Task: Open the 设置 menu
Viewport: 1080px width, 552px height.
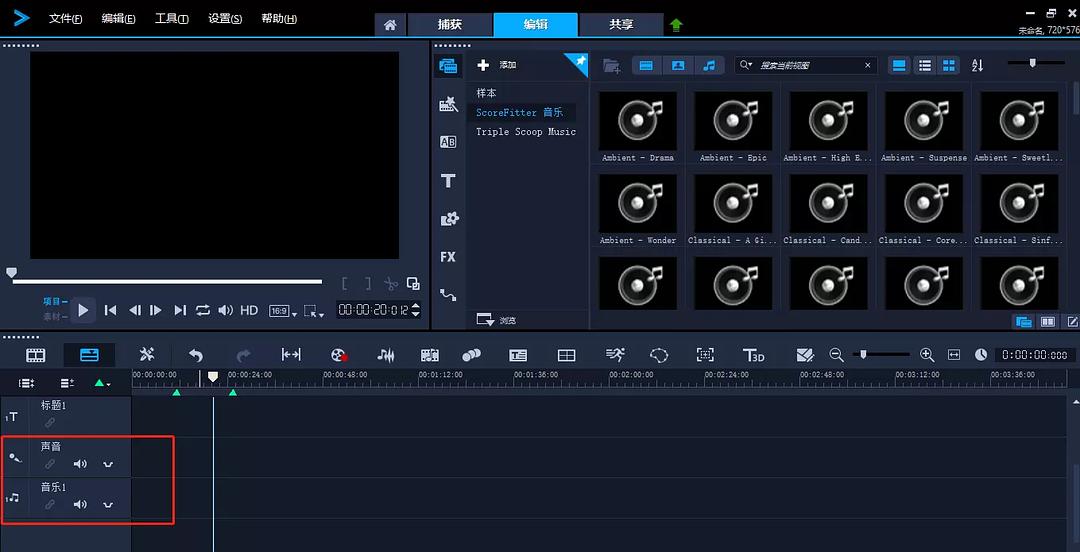Action: coord(225,19)
